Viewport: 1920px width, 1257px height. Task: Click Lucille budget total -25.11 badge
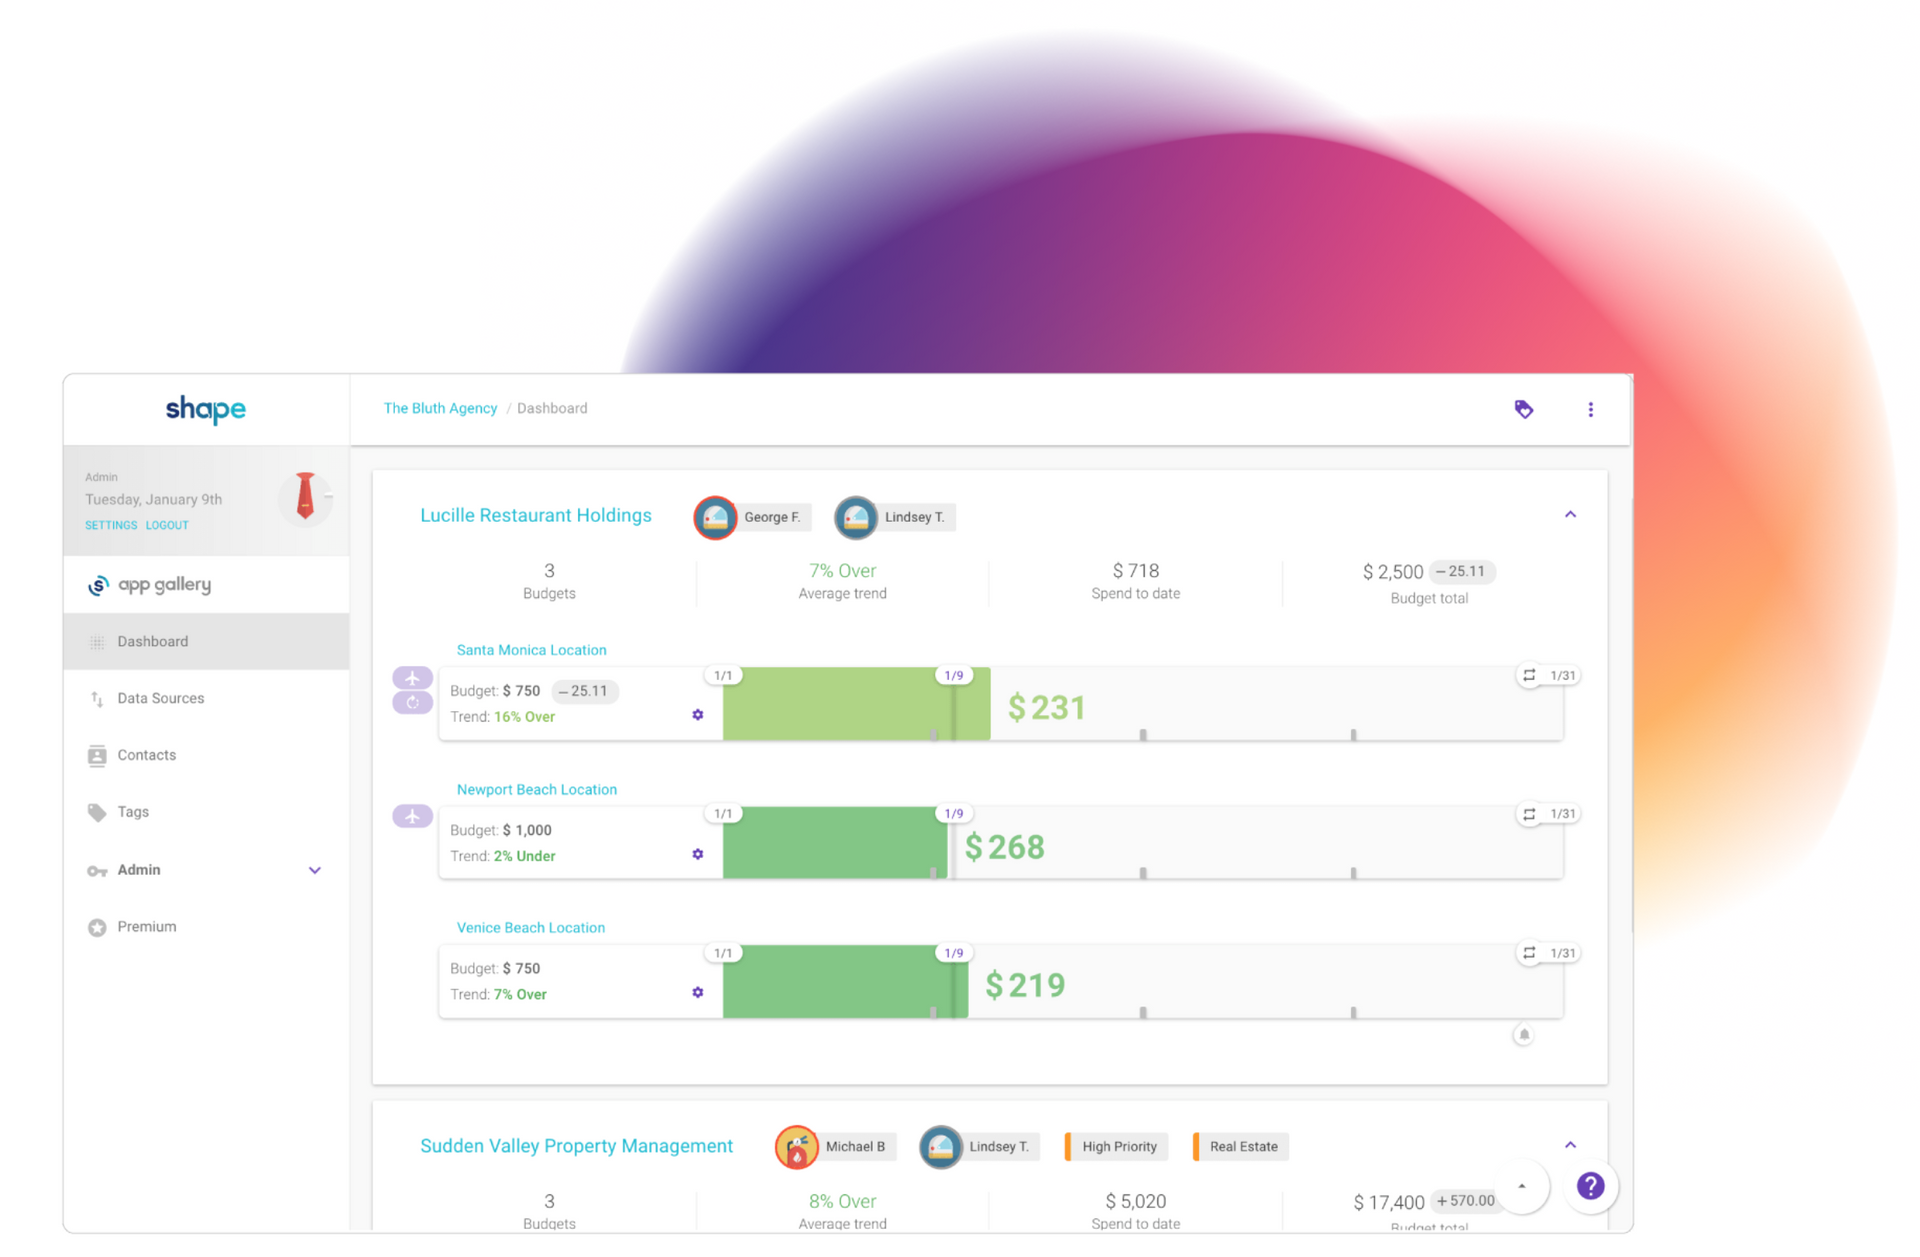click(x=1461, y=571)
